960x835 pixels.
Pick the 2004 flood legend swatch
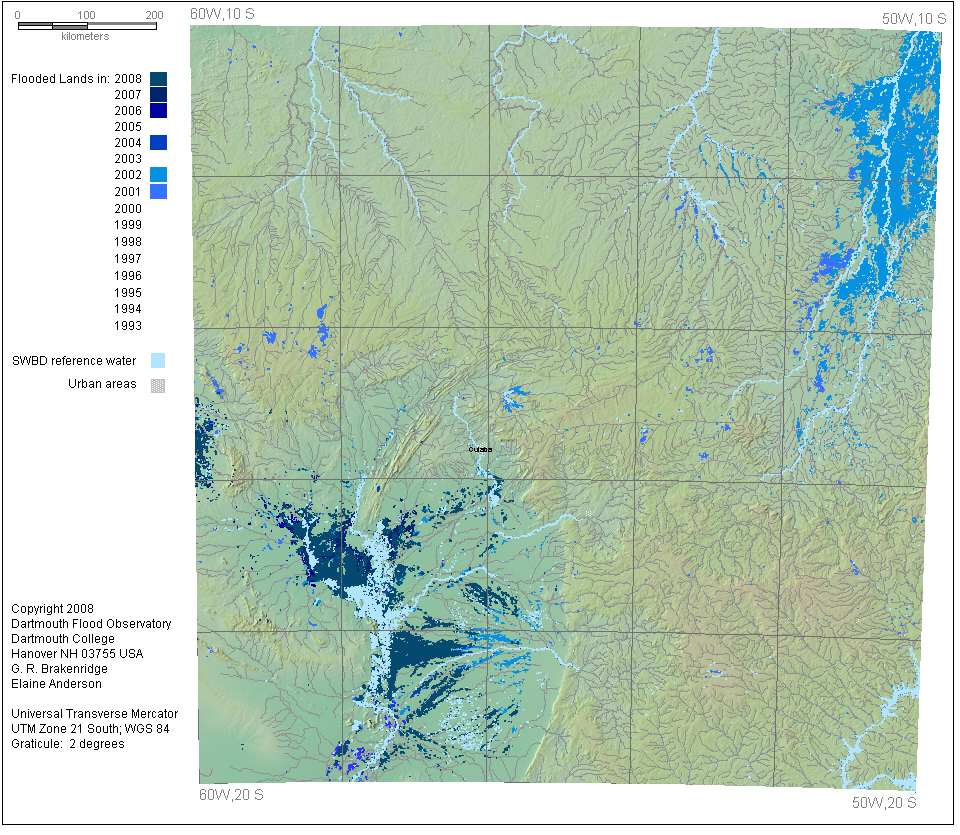coord(158,143)
